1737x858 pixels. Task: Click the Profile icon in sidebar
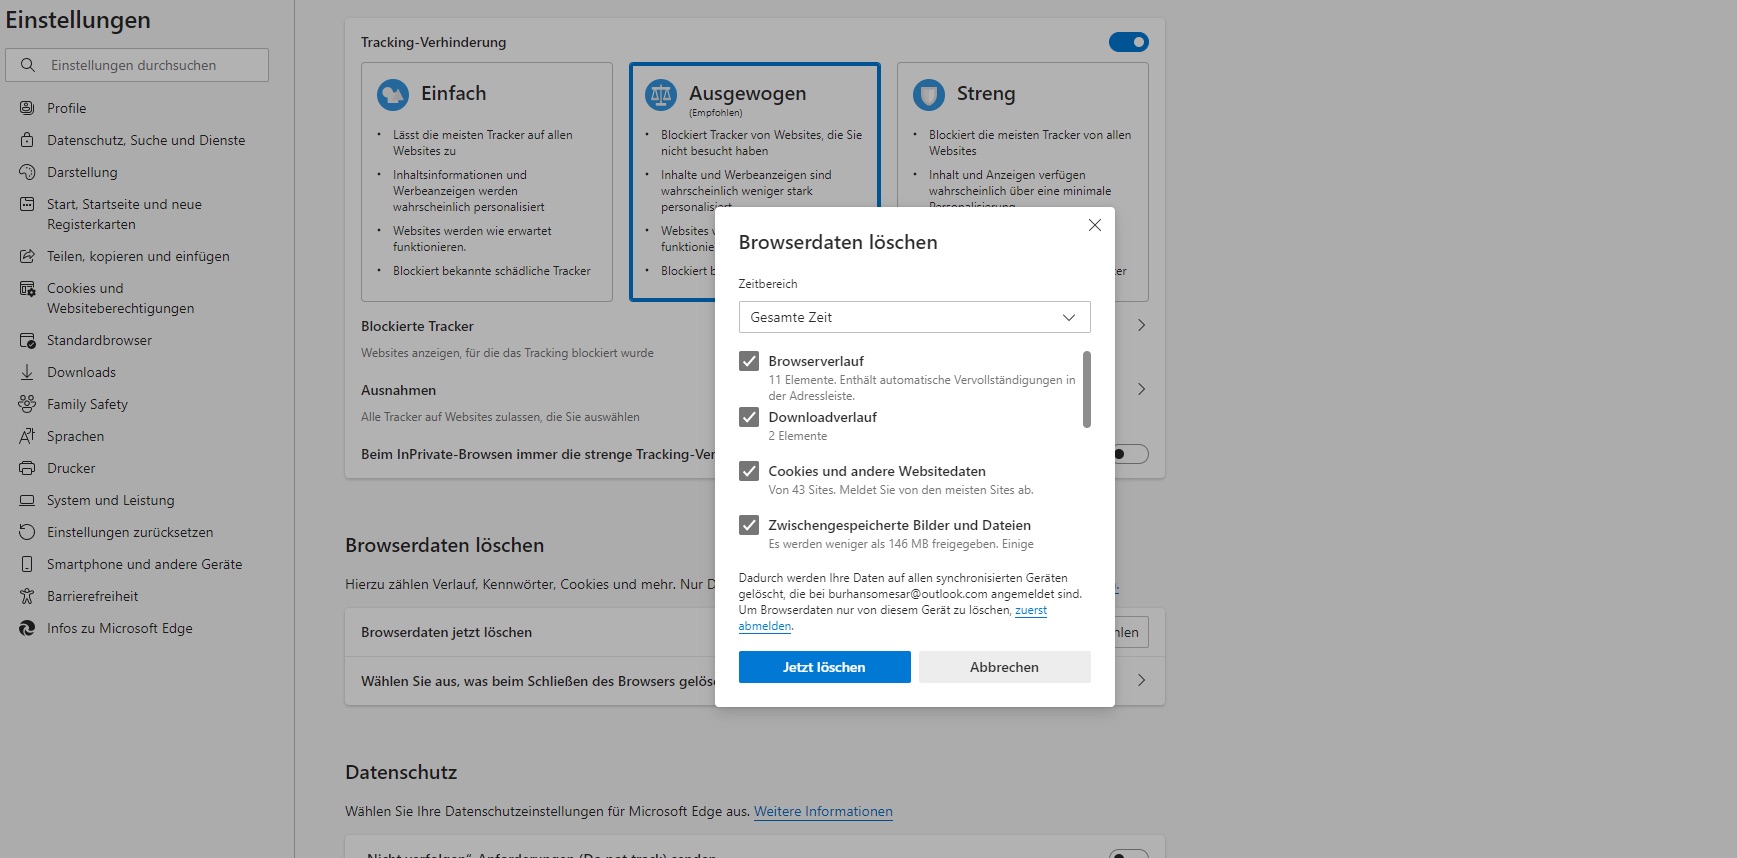coord(27,108)
